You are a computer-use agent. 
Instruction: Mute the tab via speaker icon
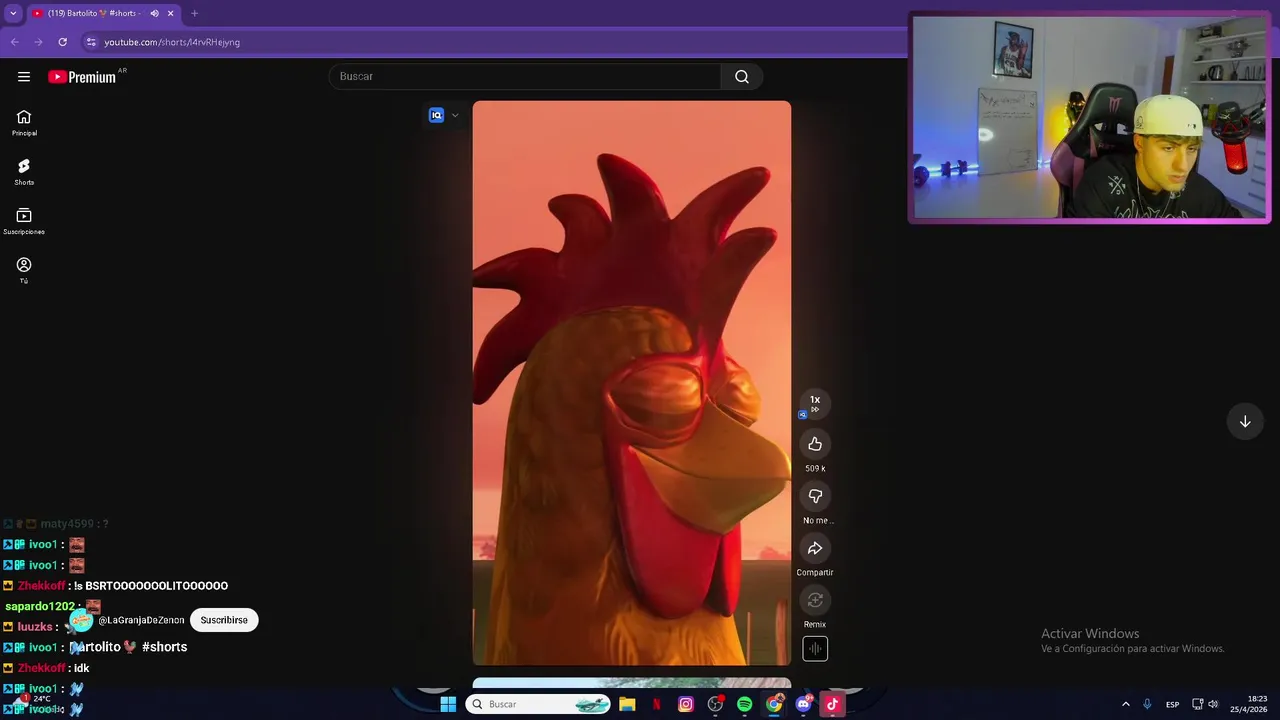point(154,13)
